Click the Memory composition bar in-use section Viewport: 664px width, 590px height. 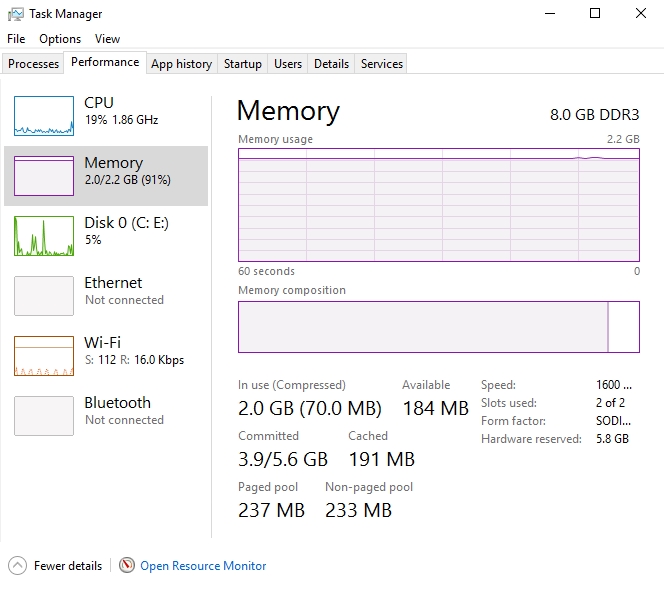(x=423, y=327)
